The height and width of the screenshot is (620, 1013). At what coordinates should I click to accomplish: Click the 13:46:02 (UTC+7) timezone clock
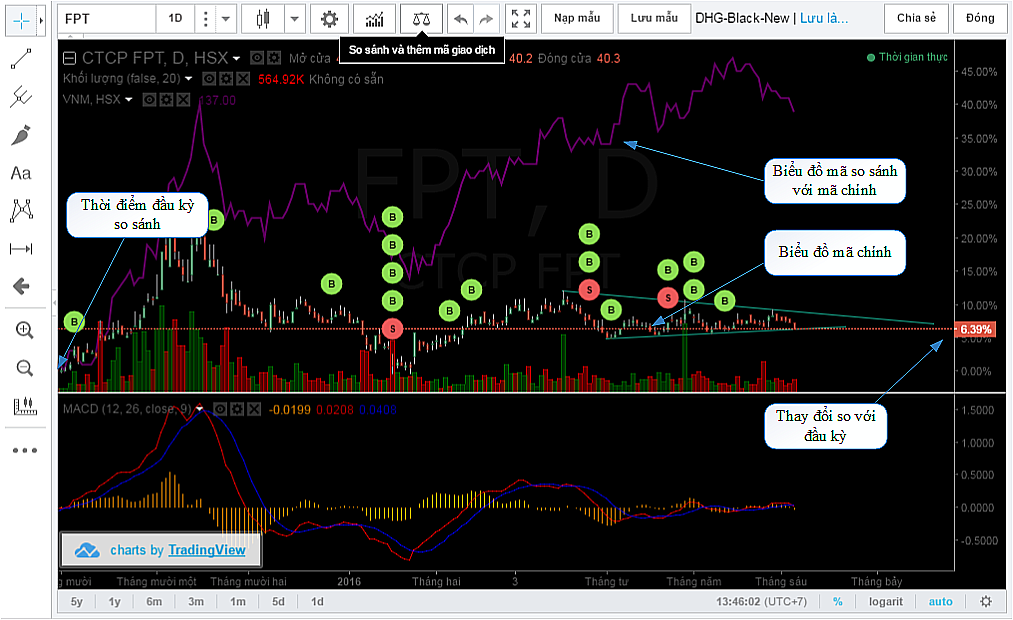[x=761, y=601]
